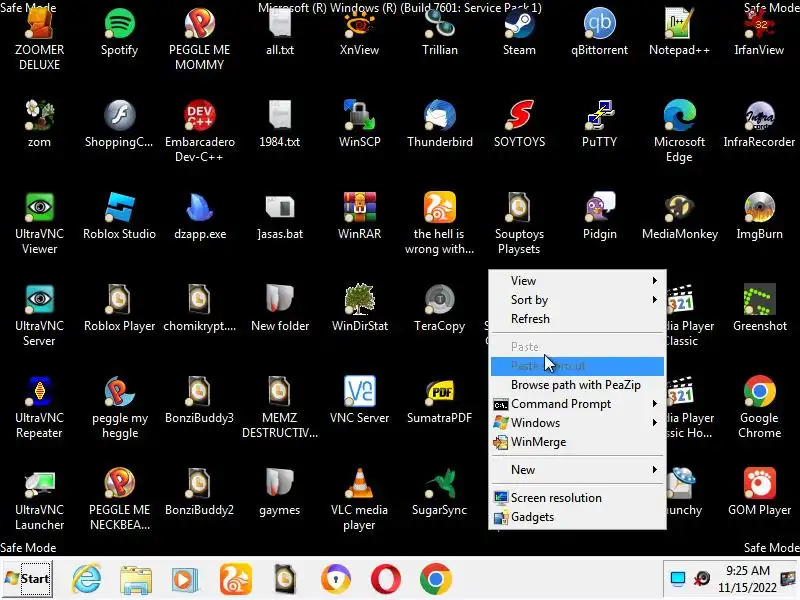Screen dimensions: 800x600
Task: Expand the New submenu
Action: click(577, 469)
